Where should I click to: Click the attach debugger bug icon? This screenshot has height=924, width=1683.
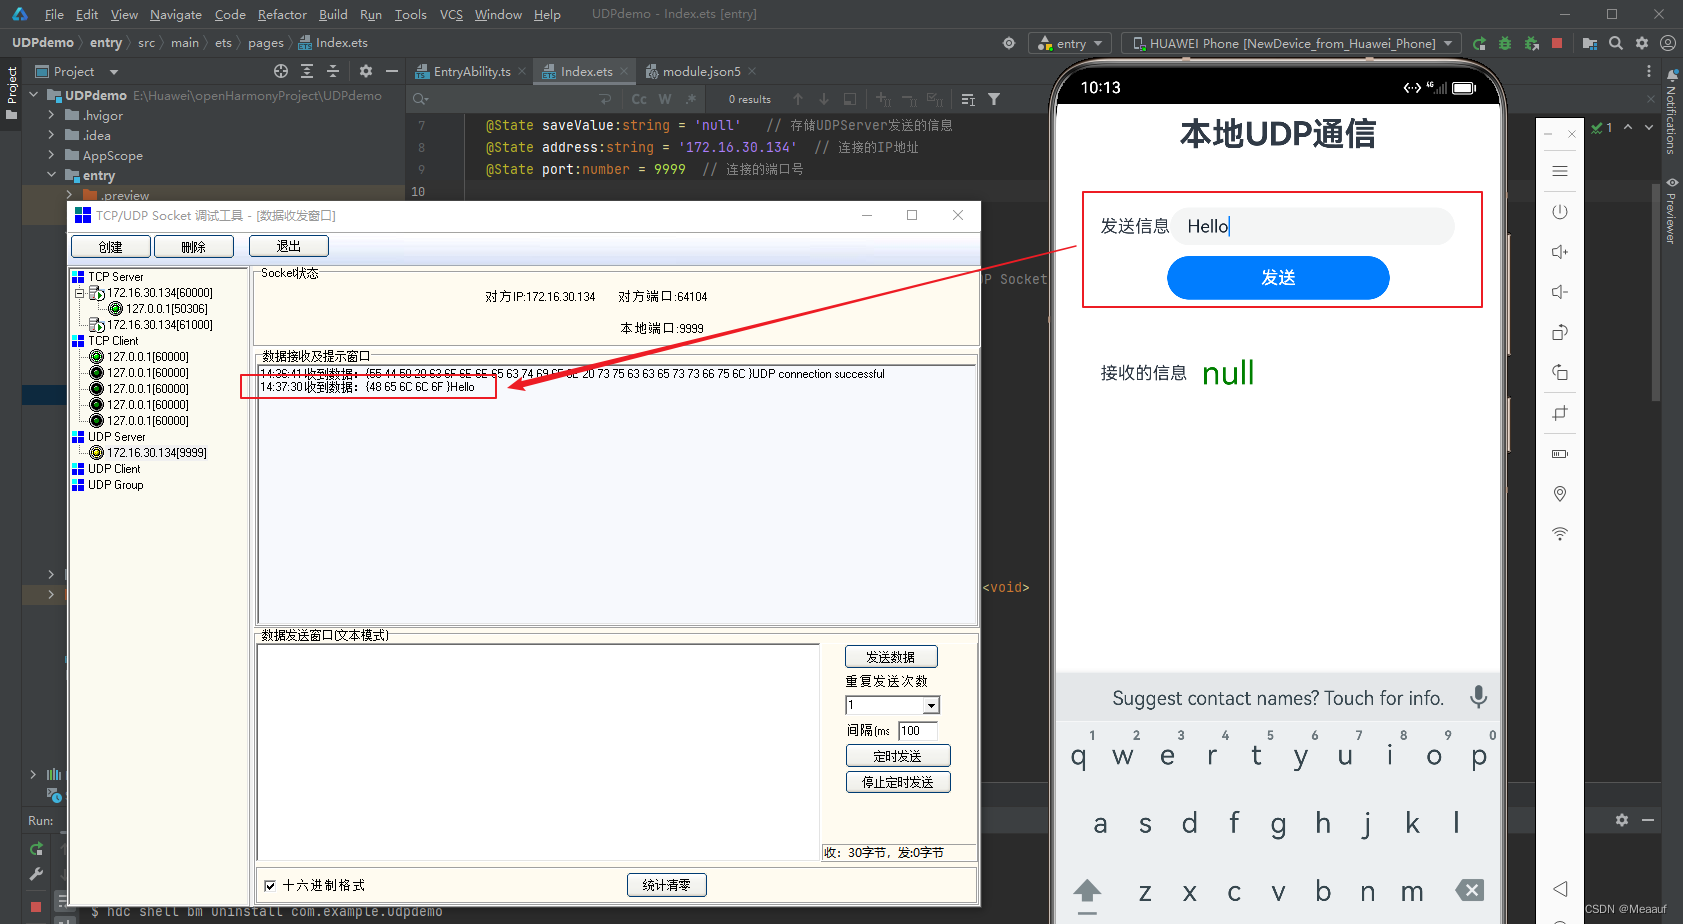[1531, 43]
